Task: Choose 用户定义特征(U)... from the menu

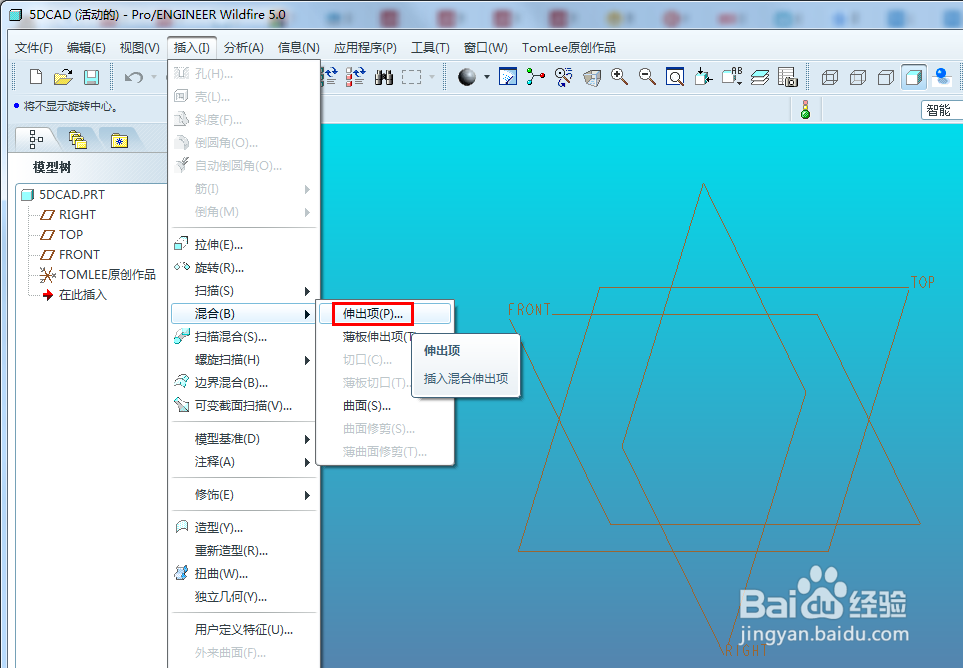Action: [244, 630]
